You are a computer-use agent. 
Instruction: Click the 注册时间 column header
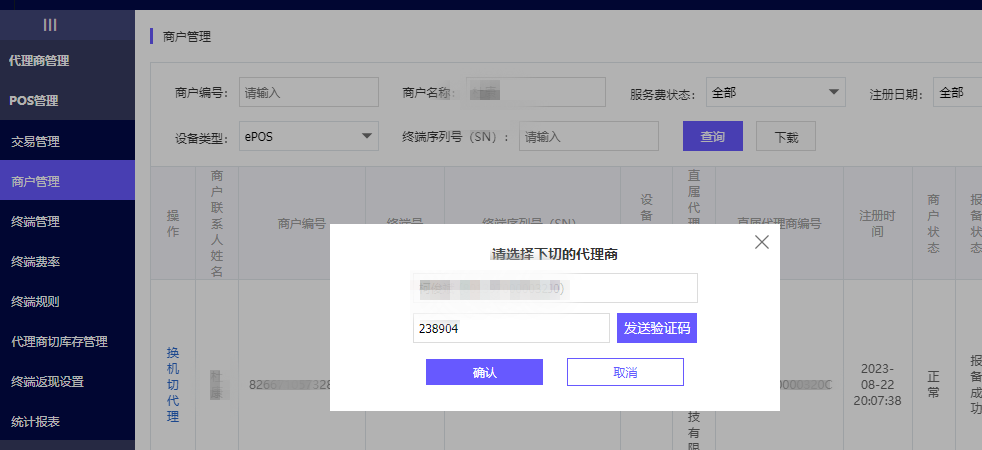(877, 223)
